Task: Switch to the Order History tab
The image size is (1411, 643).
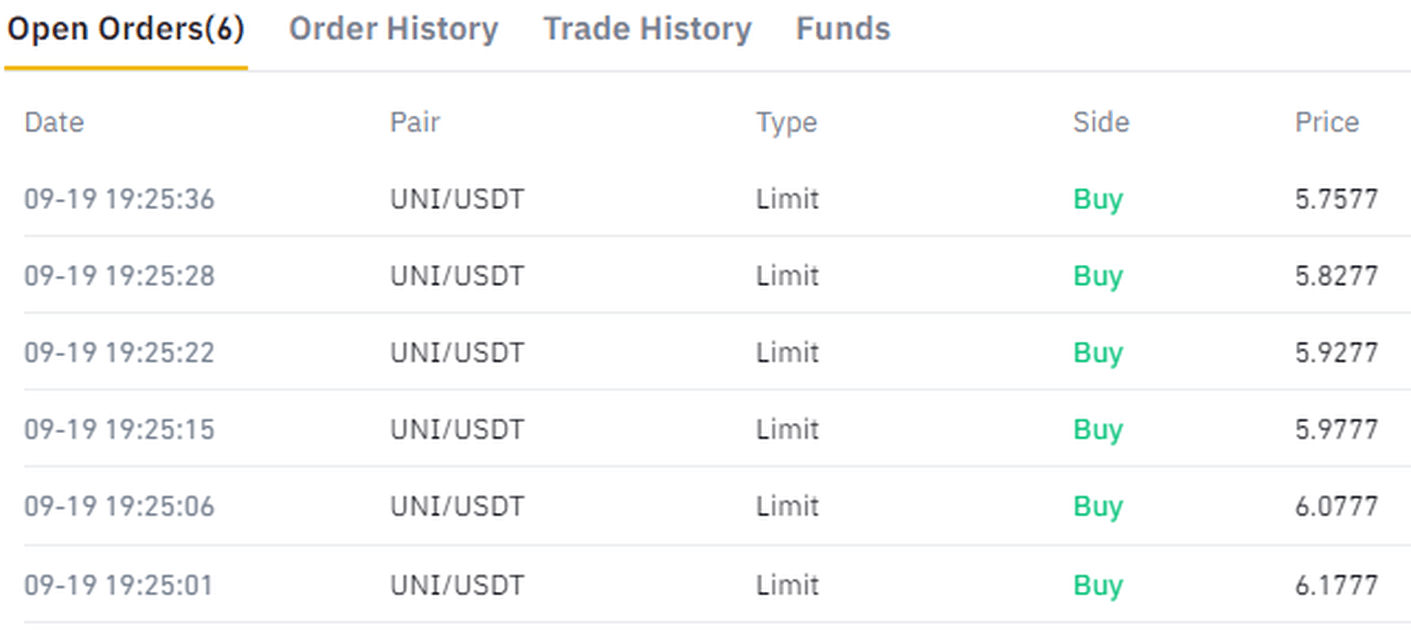Action: (x=393, y=30)
